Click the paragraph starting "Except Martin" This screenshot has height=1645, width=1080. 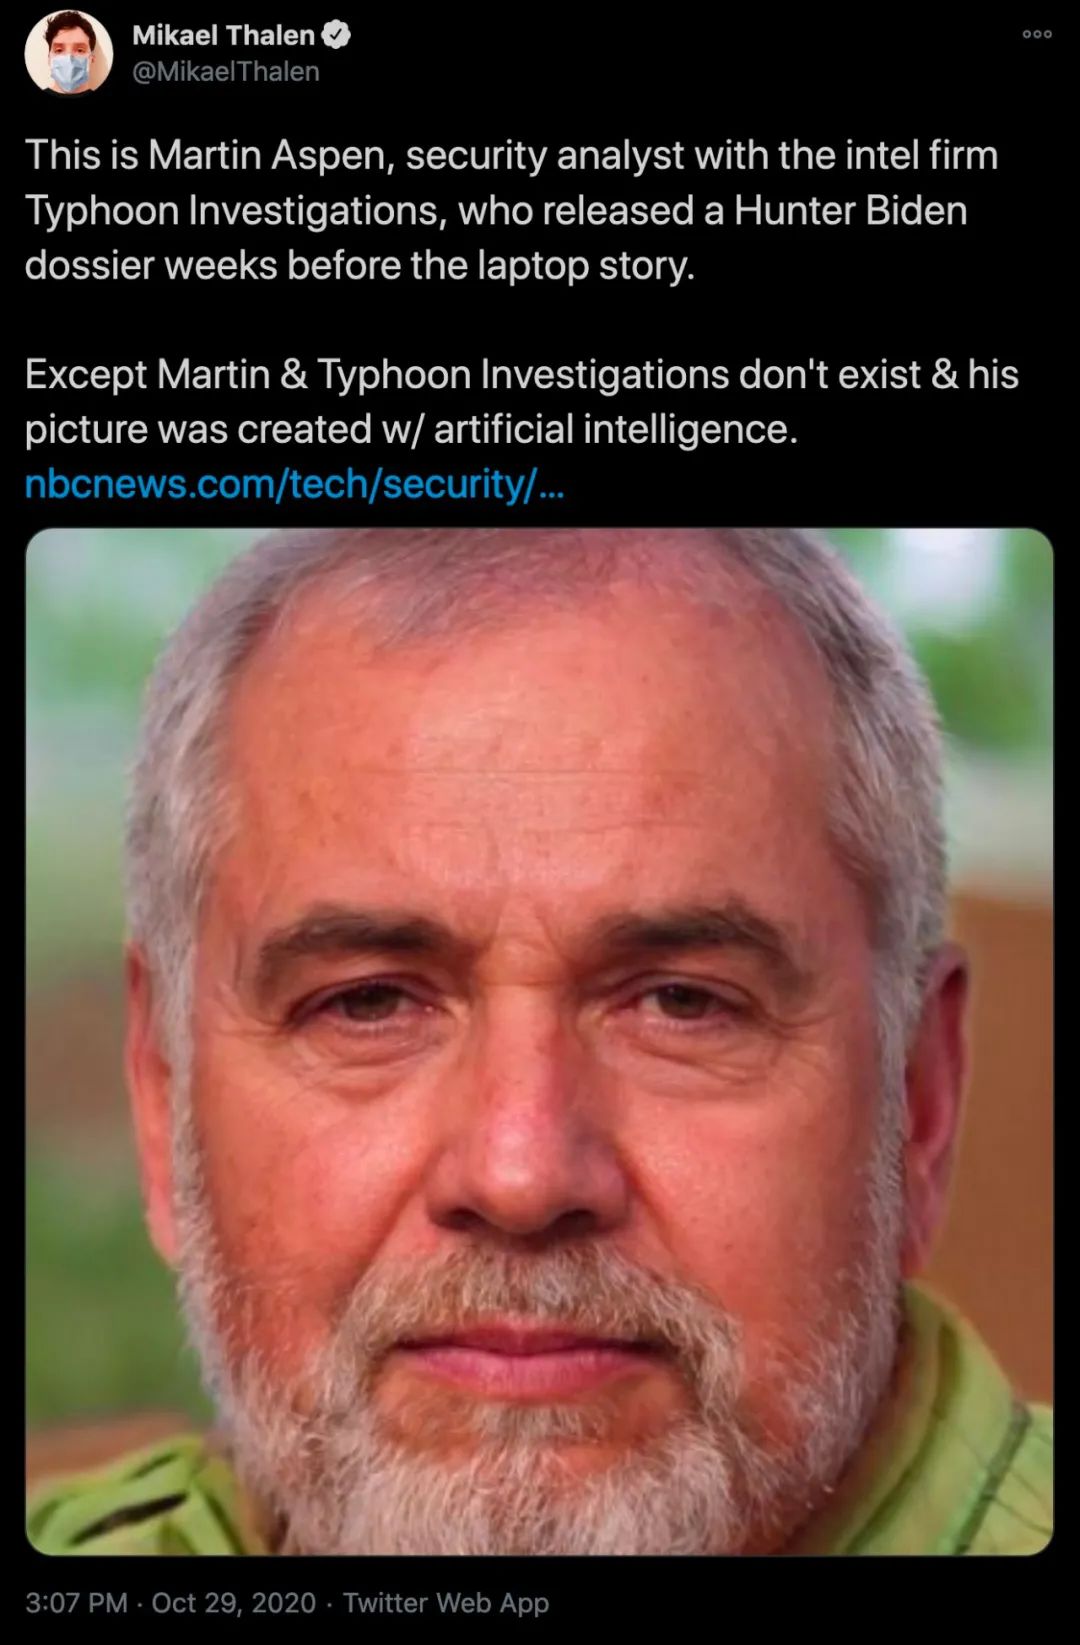click(522, 402)
